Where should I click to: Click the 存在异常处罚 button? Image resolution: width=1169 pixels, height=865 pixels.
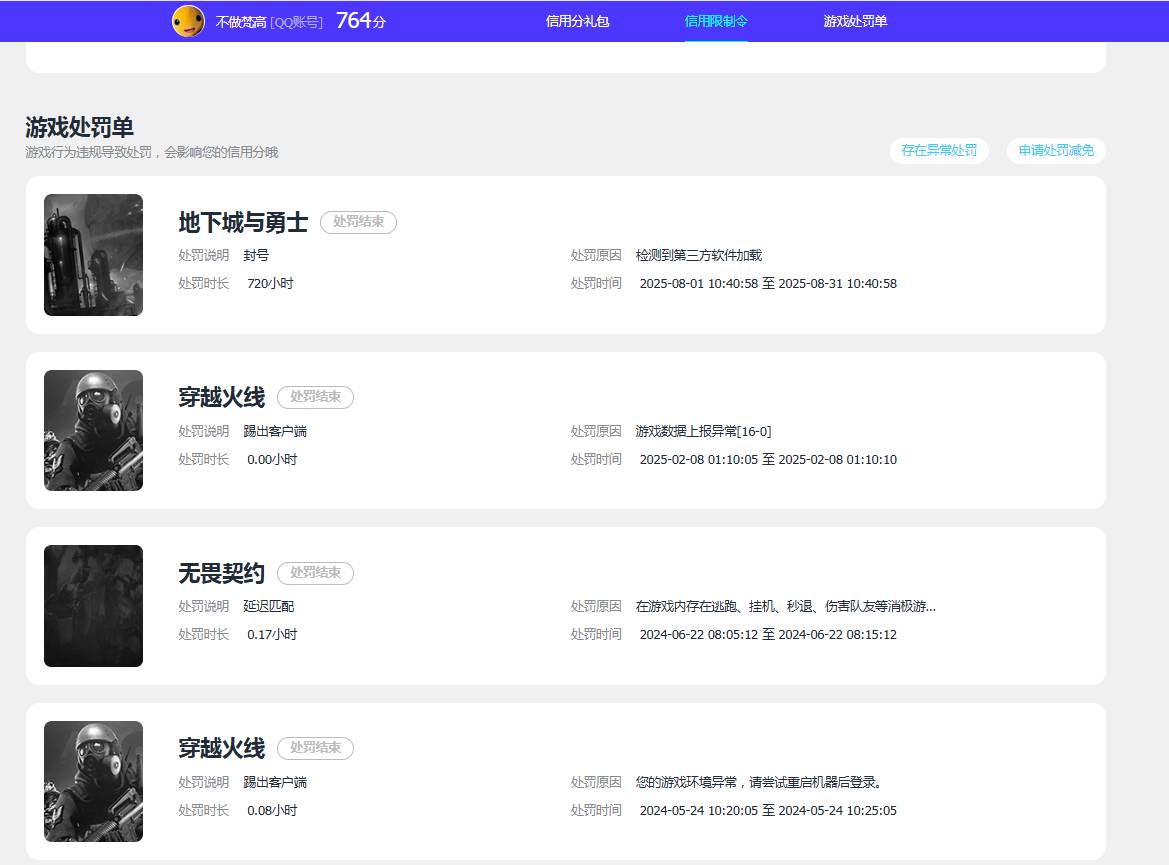[x=939, y=151]
